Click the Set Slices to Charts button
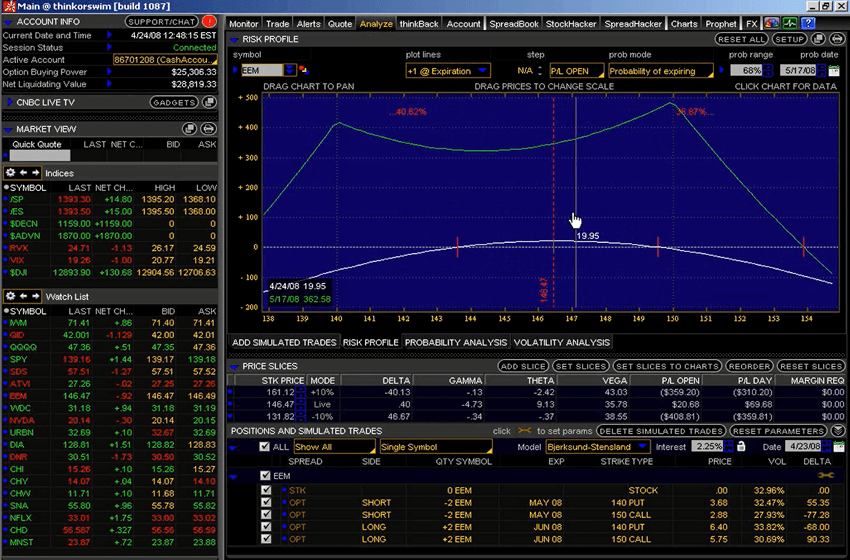850x560 pixels. tap(667, 366)
